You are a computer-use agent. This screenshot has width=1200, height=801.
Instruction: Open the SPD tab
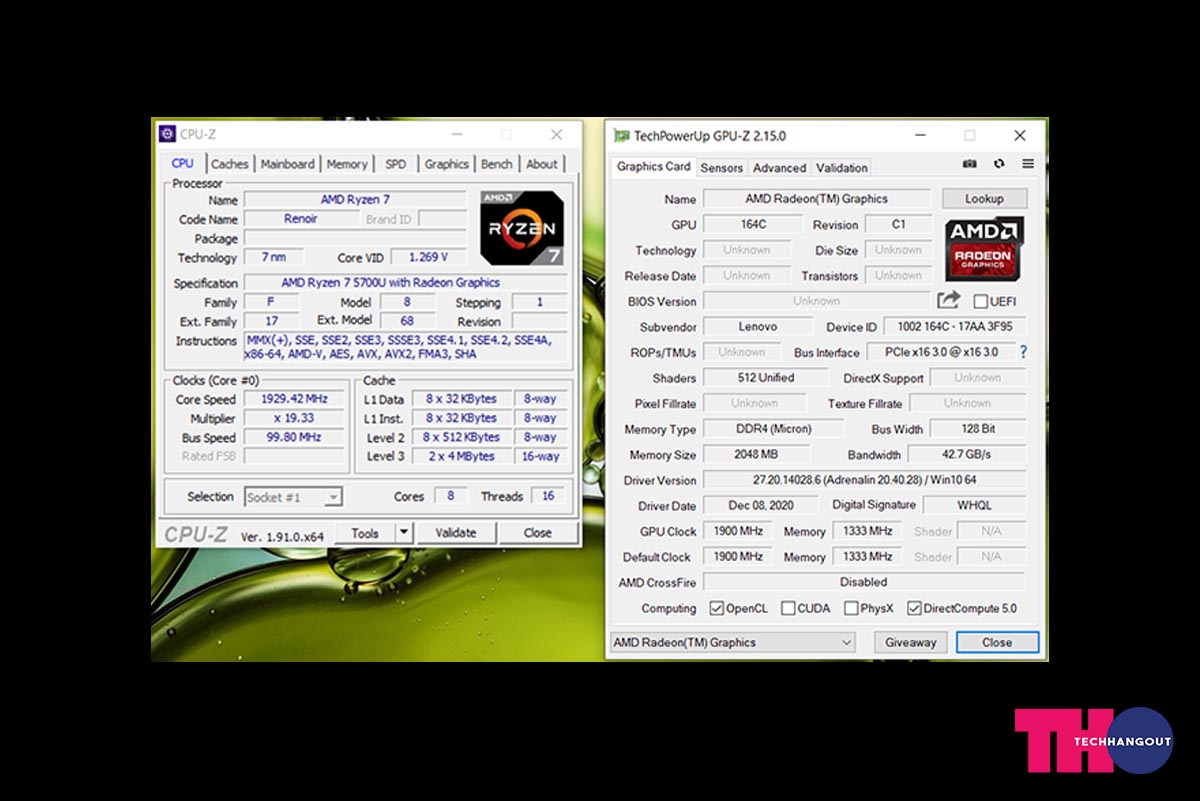point(396,164)
